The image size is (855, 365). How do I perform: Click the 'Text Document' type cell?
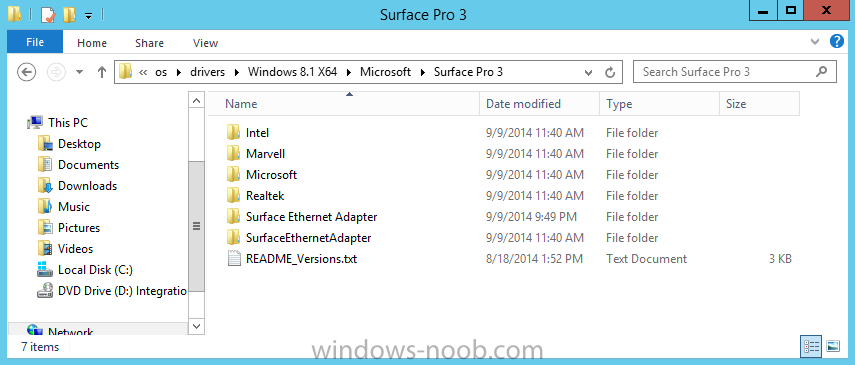(x=646, y=259)
